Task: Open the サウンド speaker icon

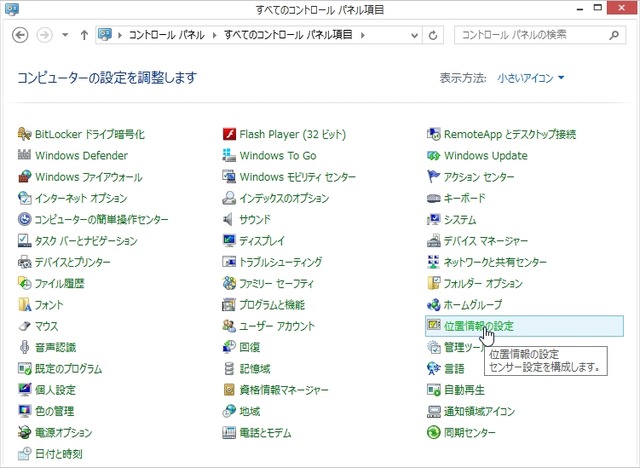Action: 228,219
